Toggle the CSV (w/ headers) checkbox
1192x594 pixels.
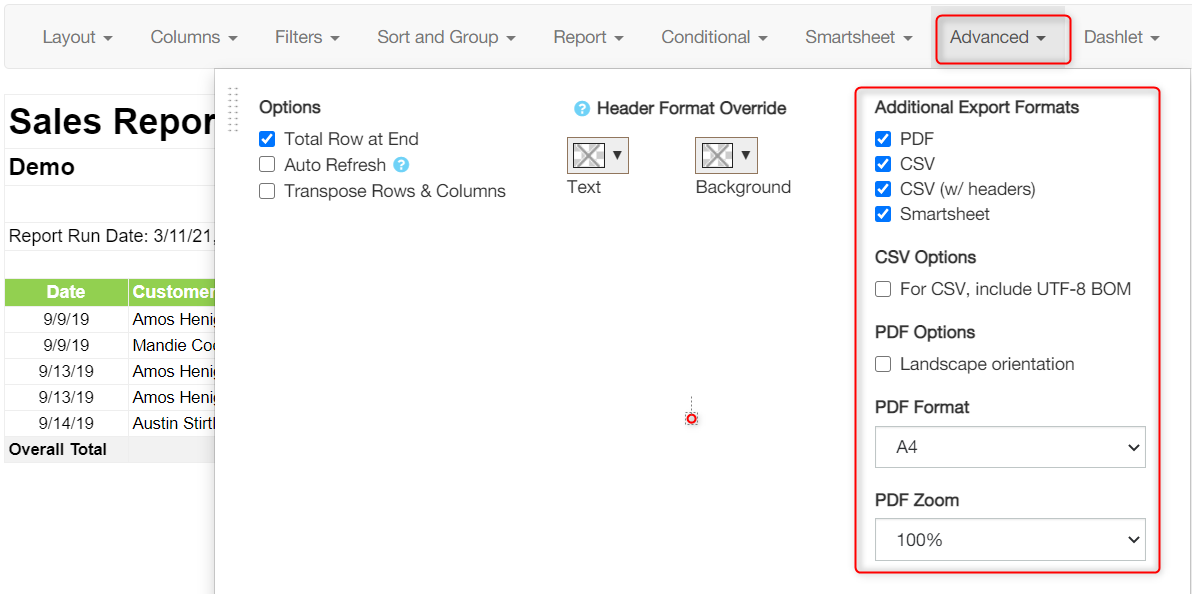tap(883, 189)
